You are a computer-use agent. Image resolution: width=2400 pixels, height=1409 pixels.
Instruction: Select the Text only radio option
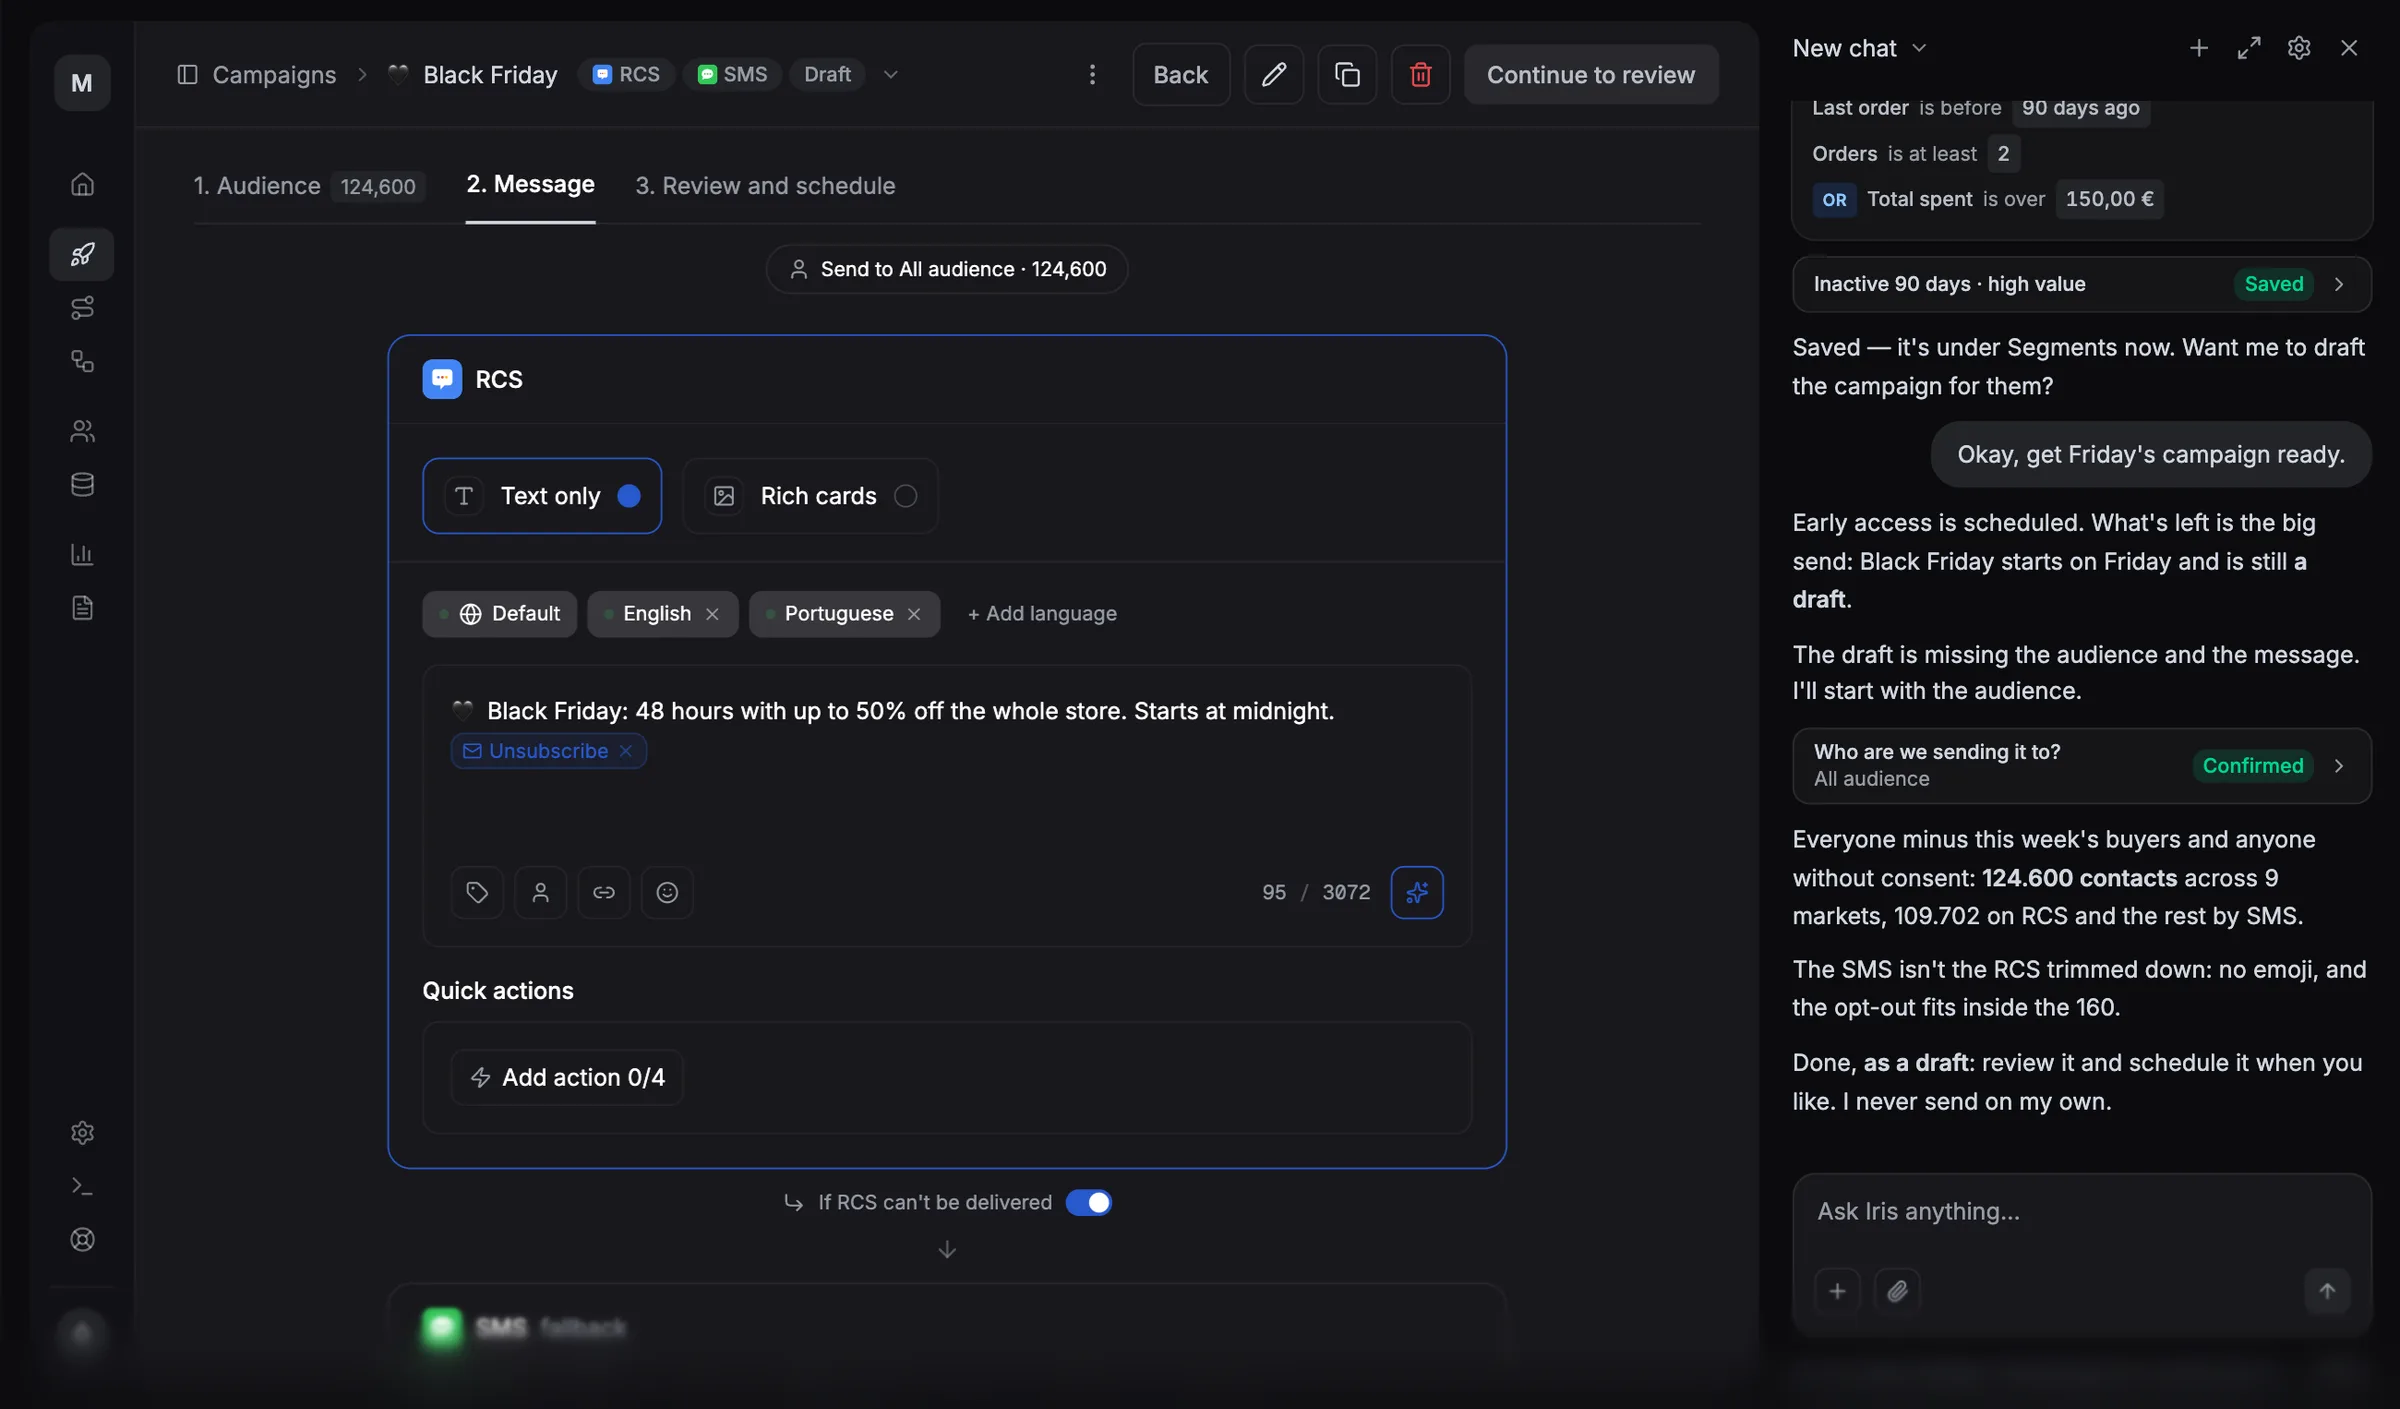click(x=542, y=496)
